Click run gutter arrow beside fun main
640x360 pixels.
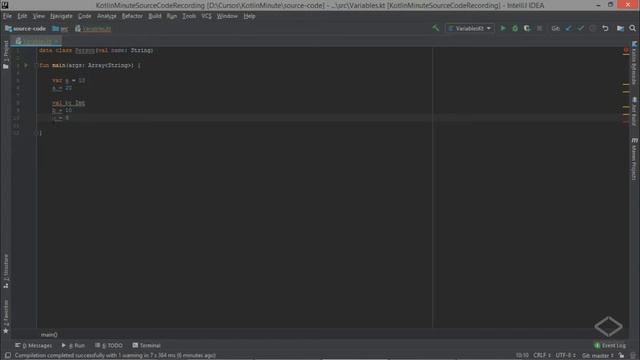(26, 65)
